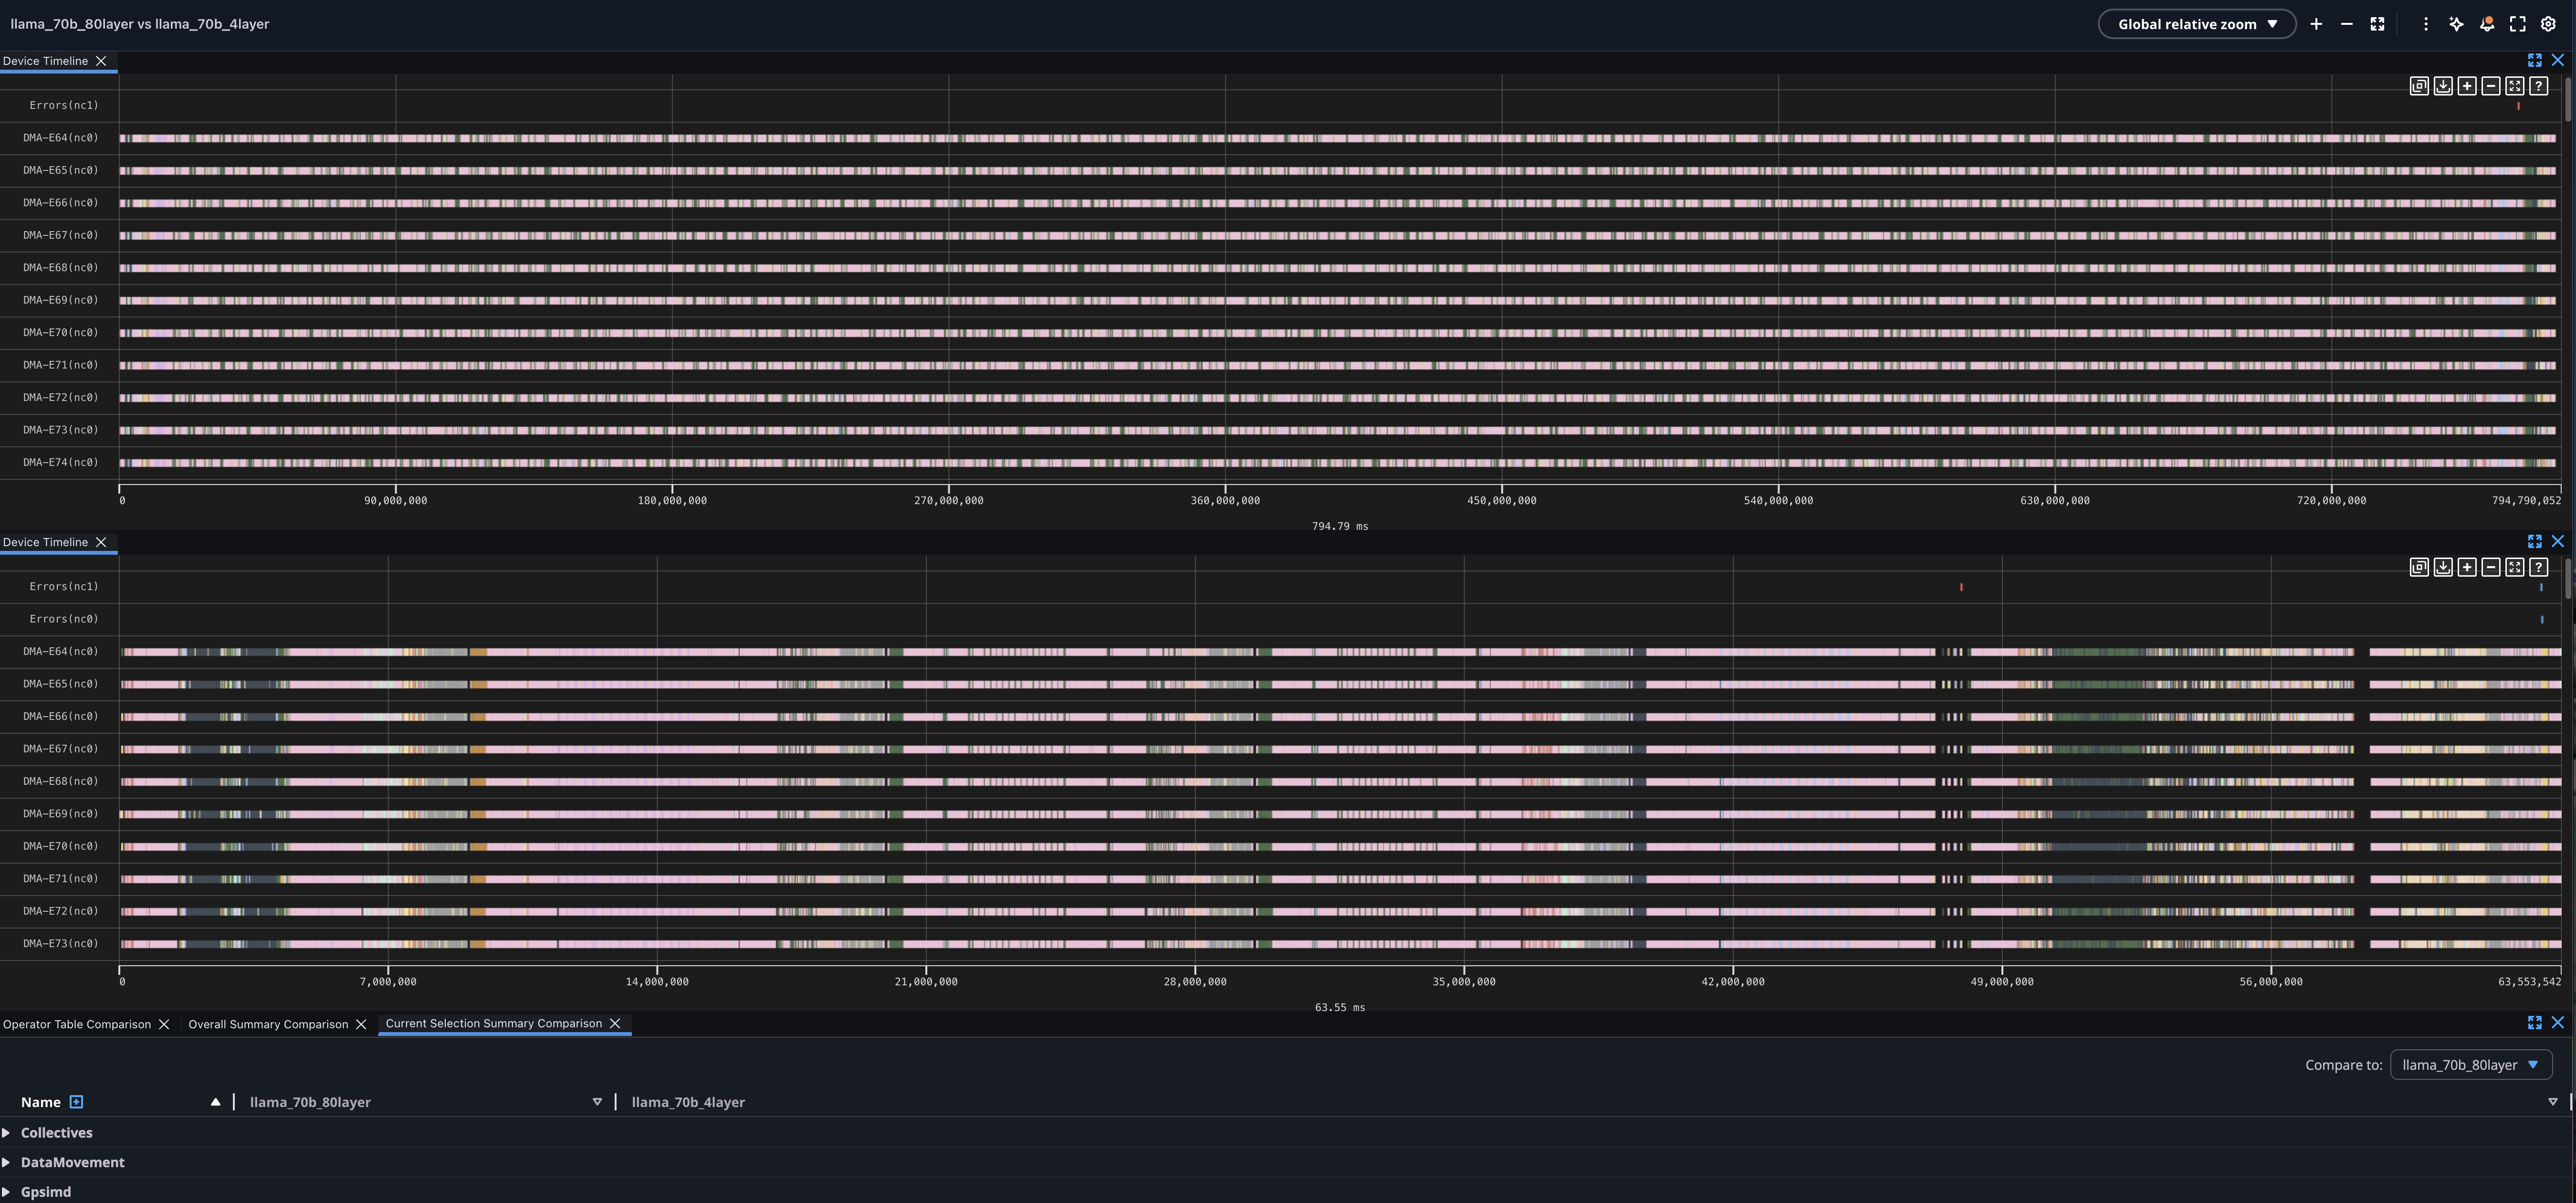Click header fit-to-view zoom icon
The image size is (2576, 1203).
click(x=2378, y=24)
